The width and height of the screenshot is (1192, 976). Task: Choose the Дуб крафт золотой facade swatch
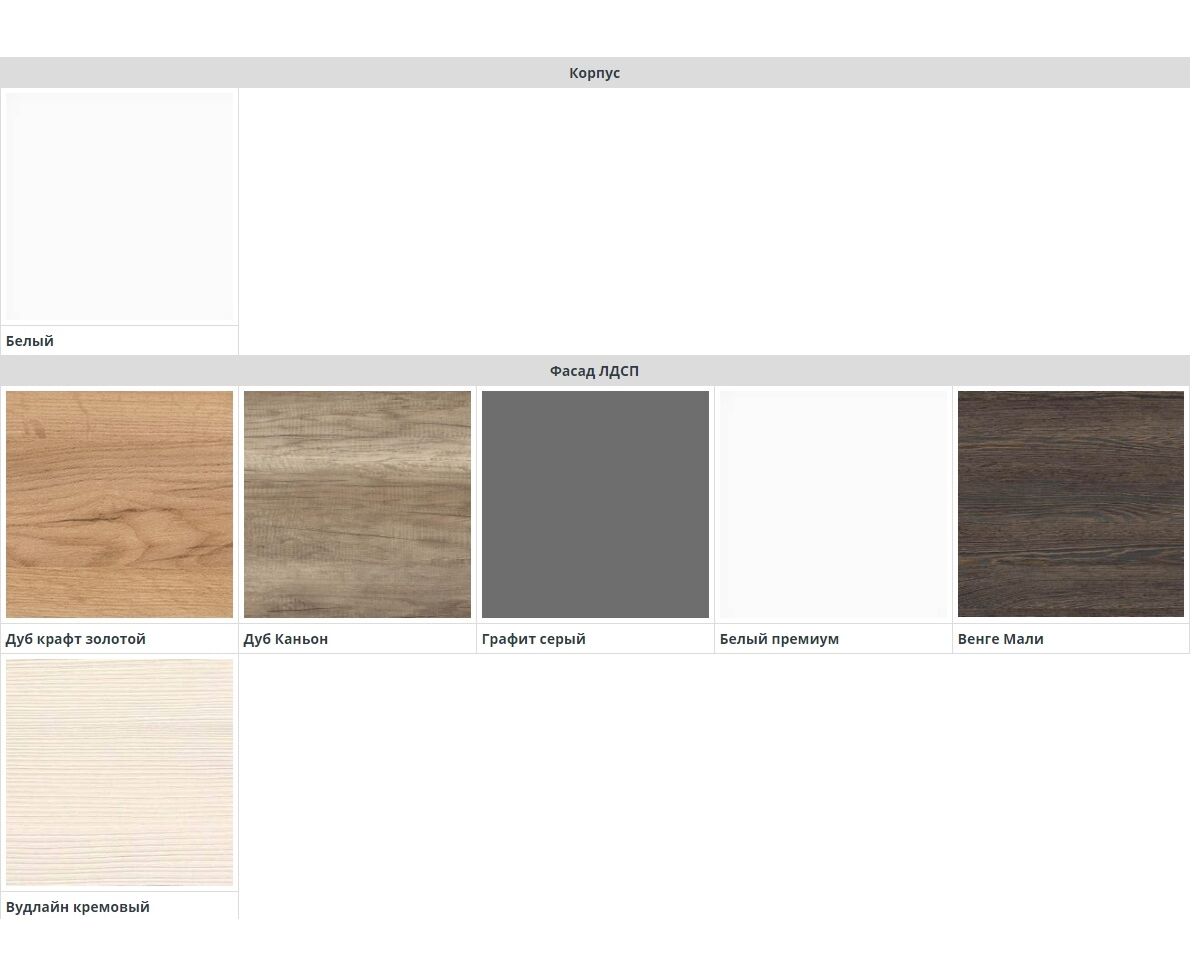tap(119, 504)
